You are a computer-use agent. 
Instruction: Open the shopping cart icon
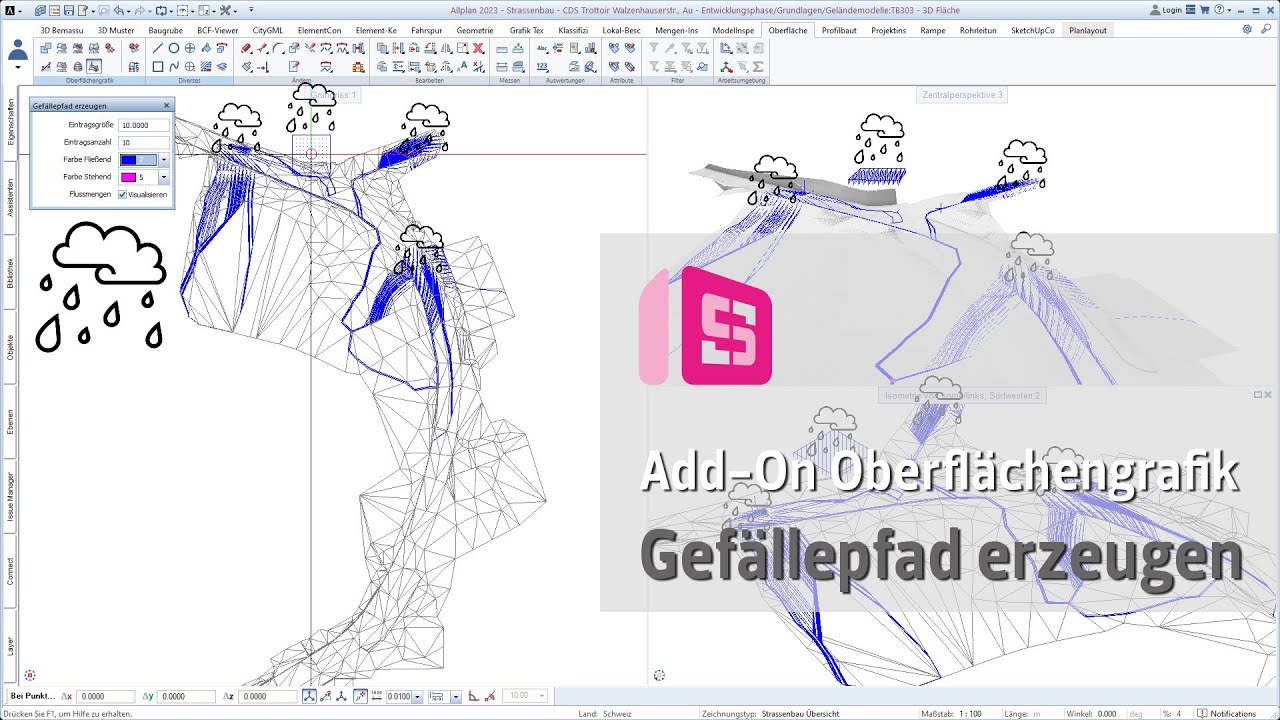coord(1204,10)
